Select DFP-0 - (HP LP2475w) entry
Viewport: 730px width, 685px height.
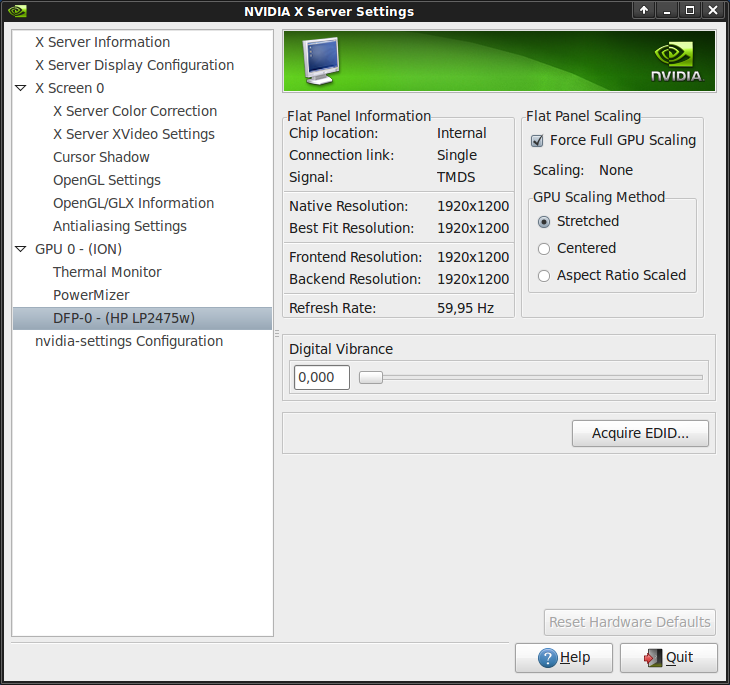coord(142,318)
